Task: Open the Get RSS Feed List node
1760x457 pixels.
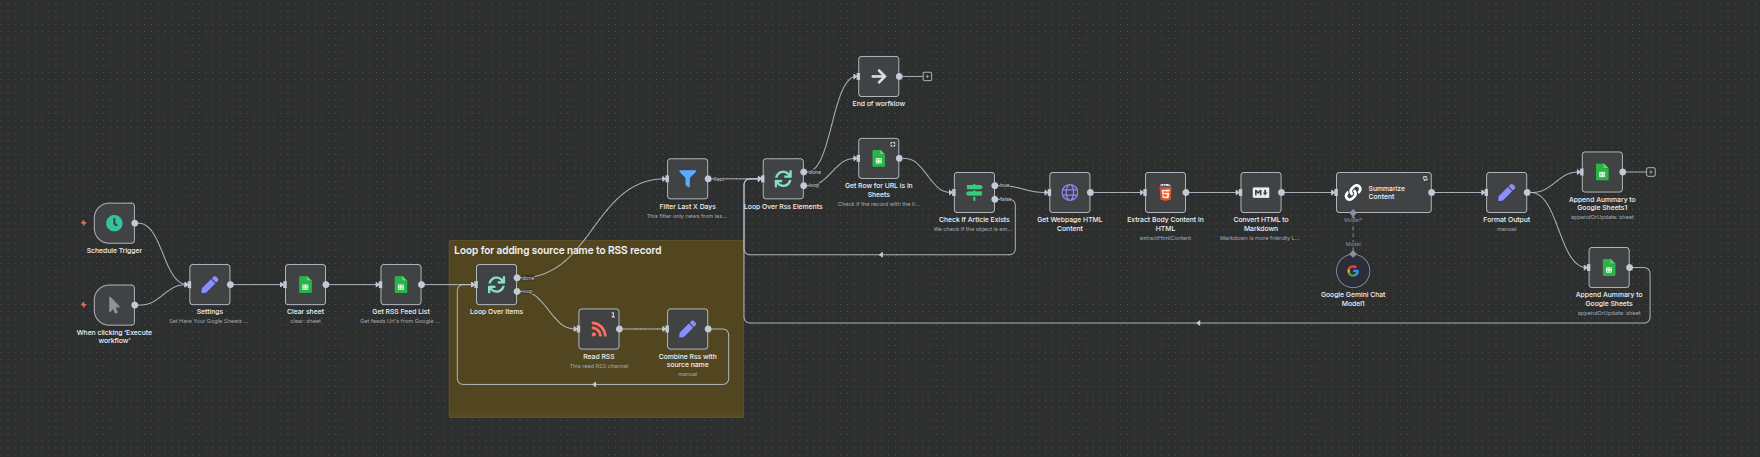Action: pos(400,285)
